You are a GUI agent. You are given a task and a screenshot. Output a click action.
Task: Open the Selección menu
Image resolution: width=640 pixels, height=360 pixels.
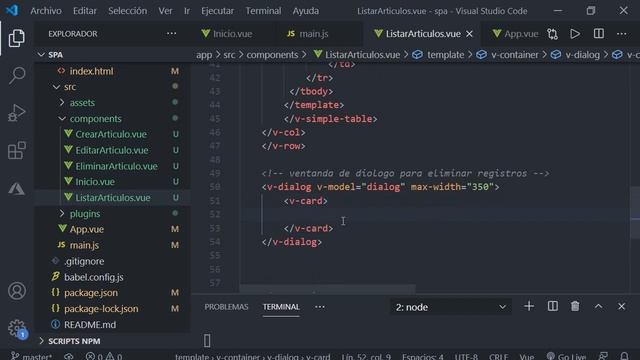click(x=127, y=11)
